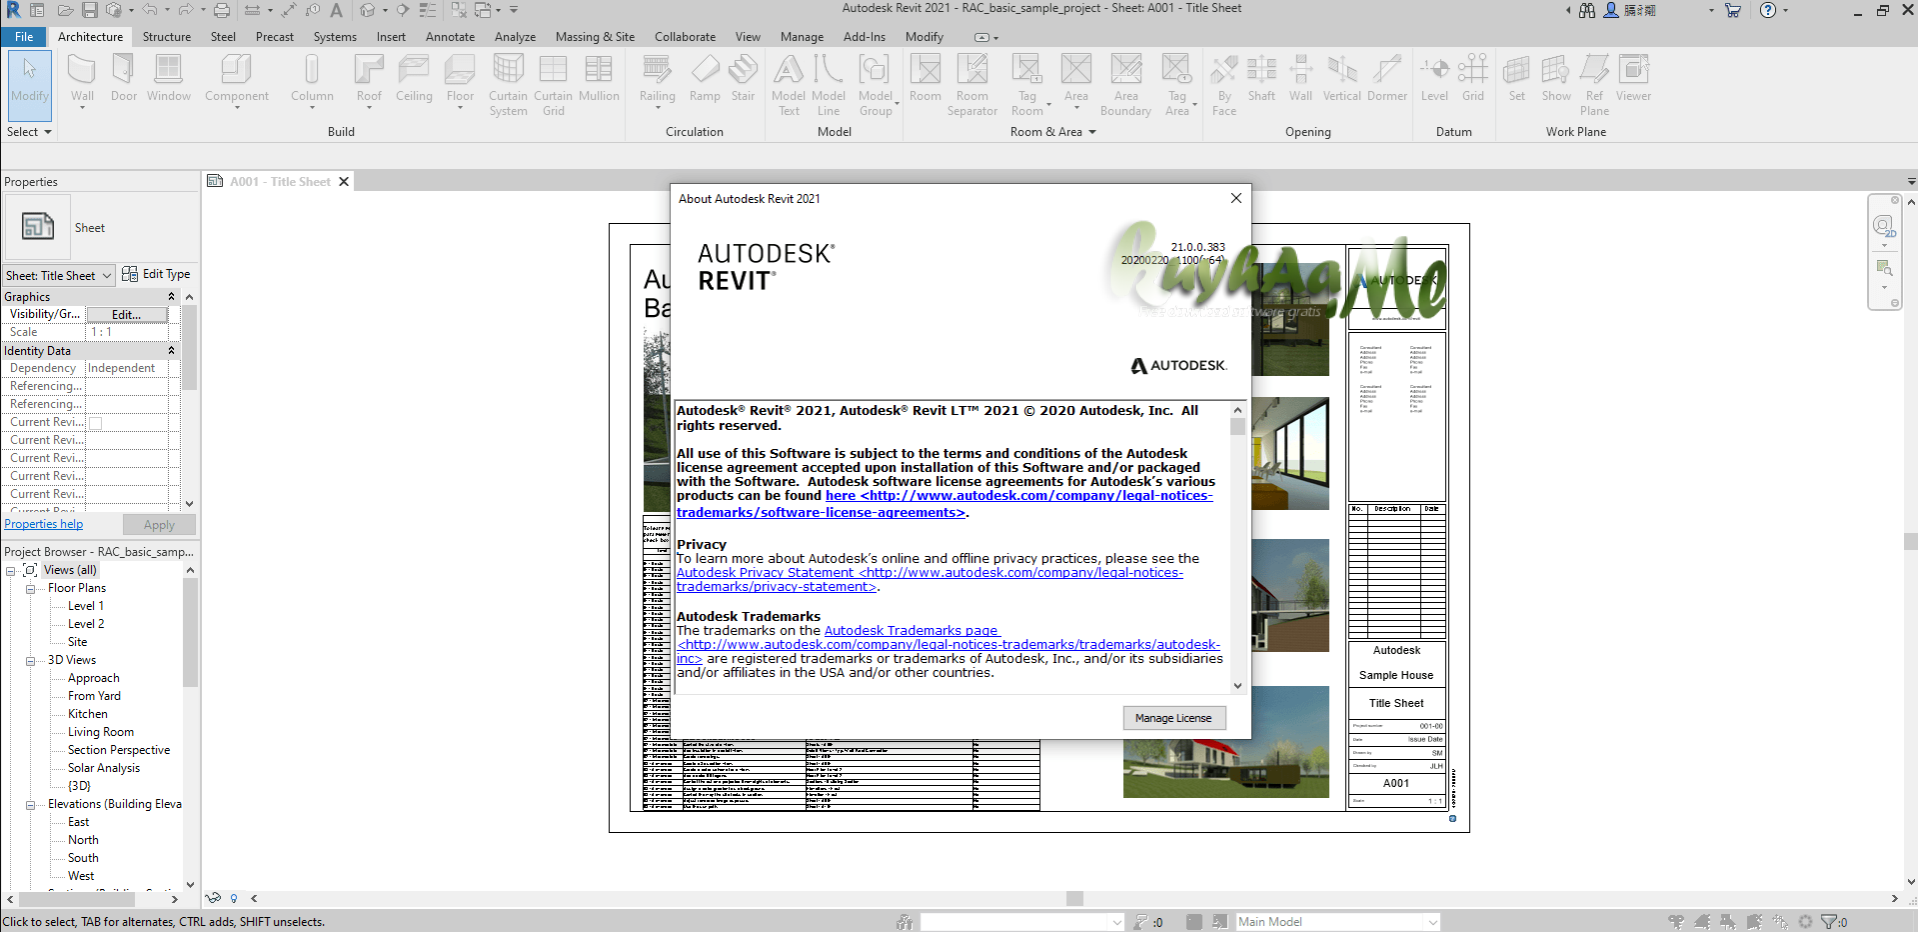1918x932 pixels.
Task: Toggle first Current Revi... checkbox
Action: pyautogui.click(x=96, y=423)
